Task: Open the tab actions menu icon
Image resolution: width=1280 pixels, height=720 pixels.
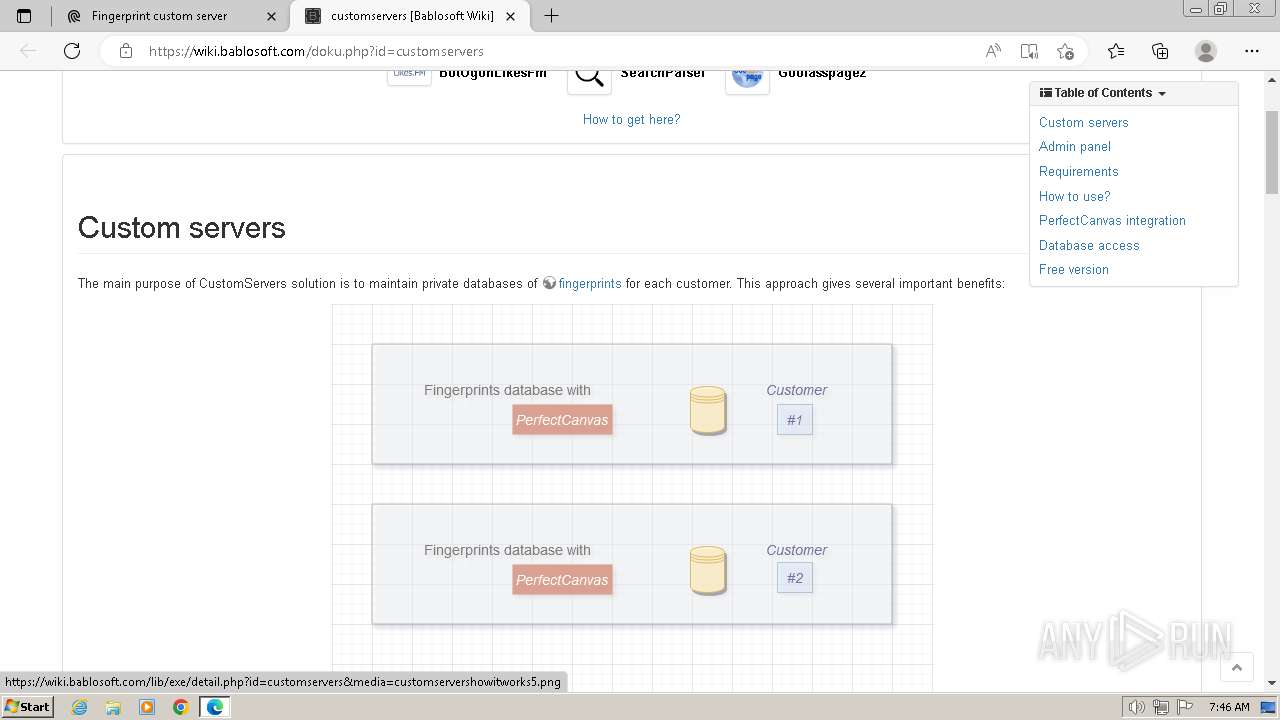Action: pyautogui.click(x=24, y=16)
